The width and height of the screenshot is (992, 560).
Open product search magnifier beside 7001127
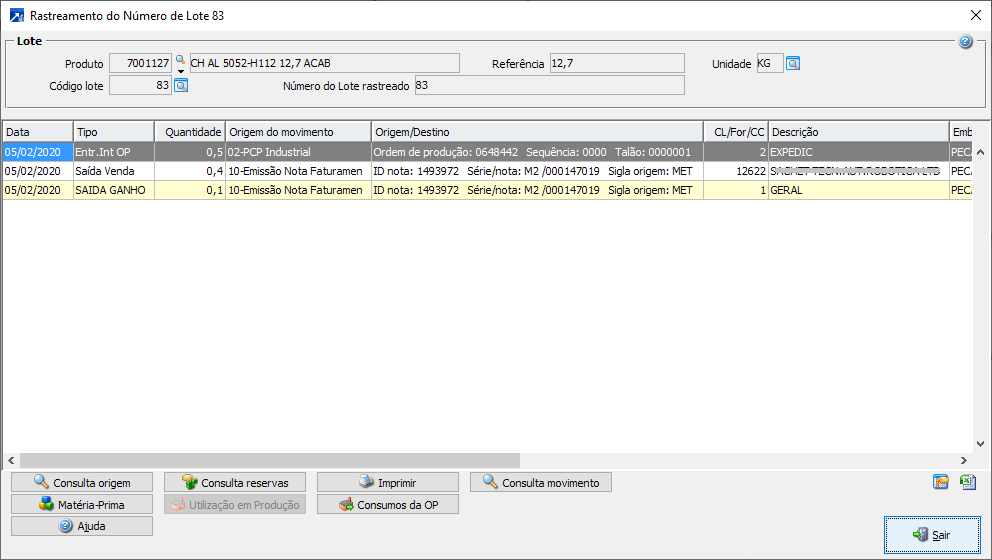tap(180, 59)
